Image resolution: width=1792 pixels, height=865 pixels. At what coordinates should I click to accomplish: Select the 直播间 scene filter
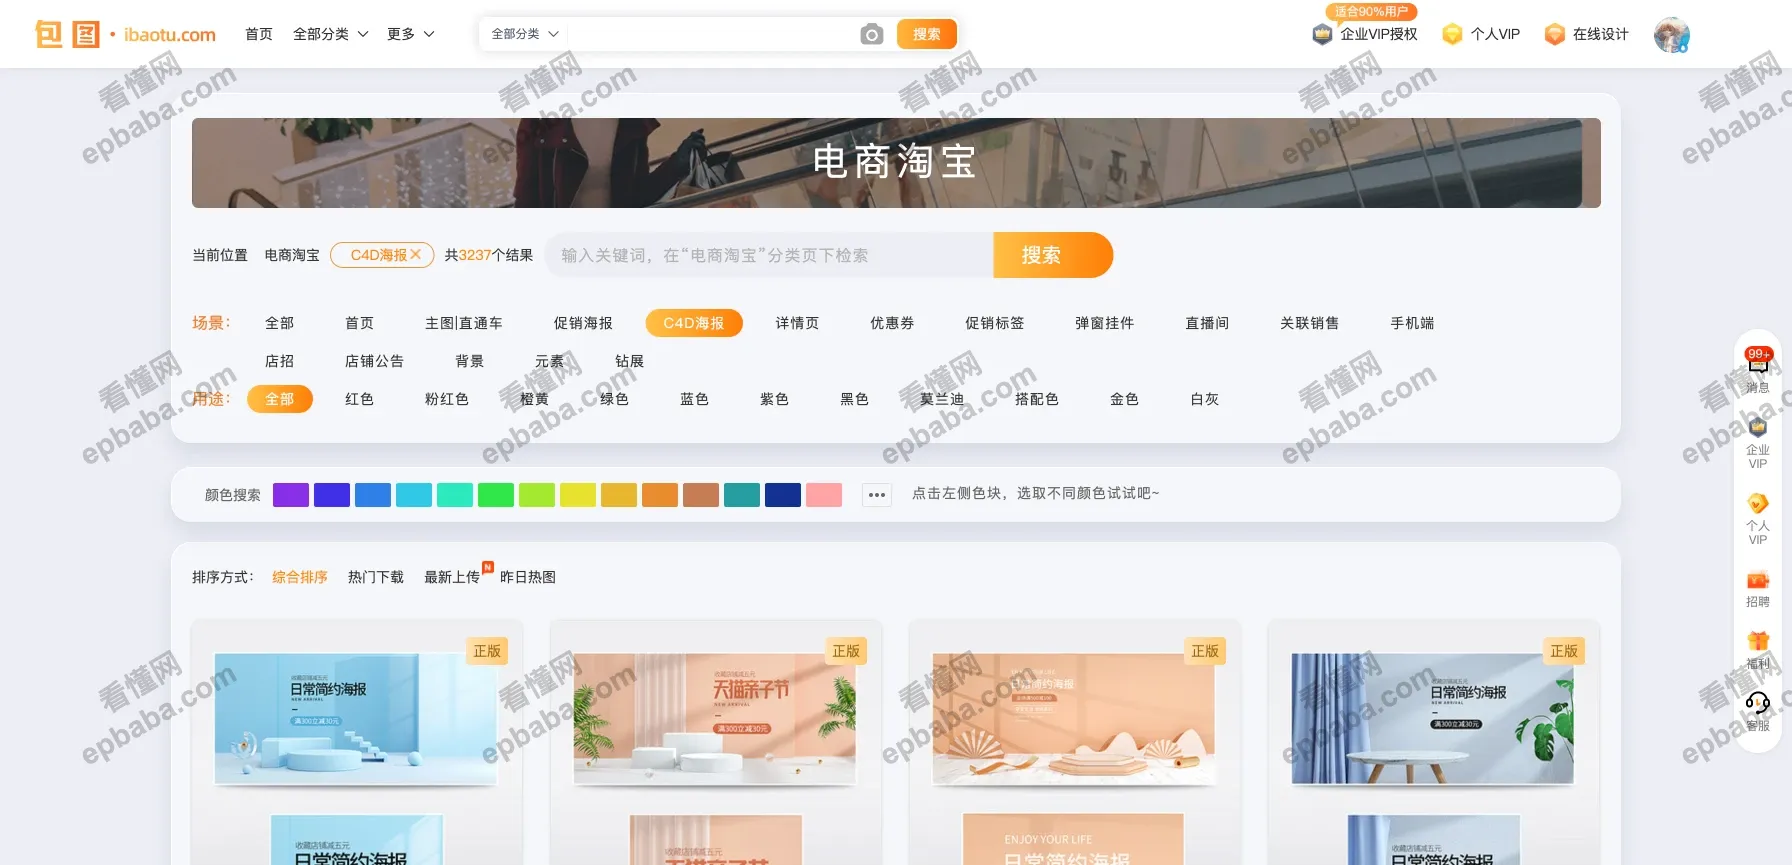coord(1207,323)
